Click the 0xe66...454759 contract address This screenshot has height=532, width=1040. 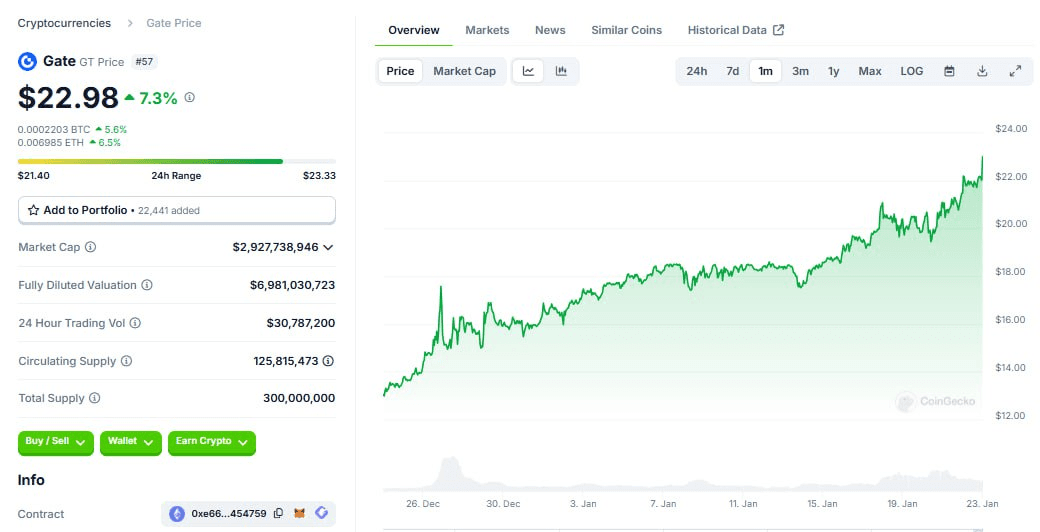(x=228, y=513)
